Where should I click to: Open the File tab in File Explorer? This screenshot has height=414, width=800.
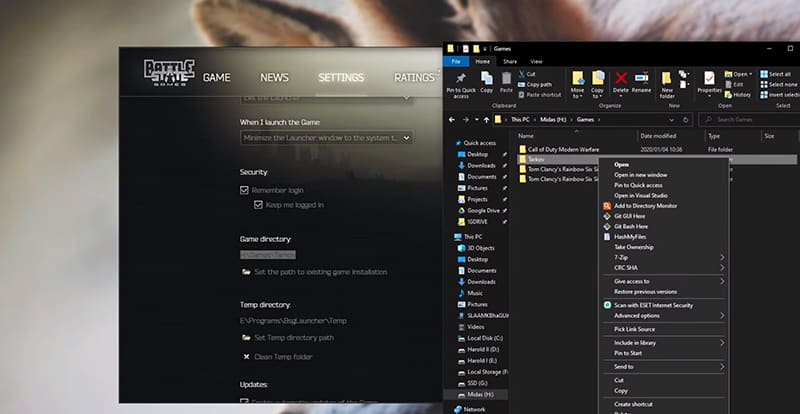pyautogui.click(x=456, y=61)
